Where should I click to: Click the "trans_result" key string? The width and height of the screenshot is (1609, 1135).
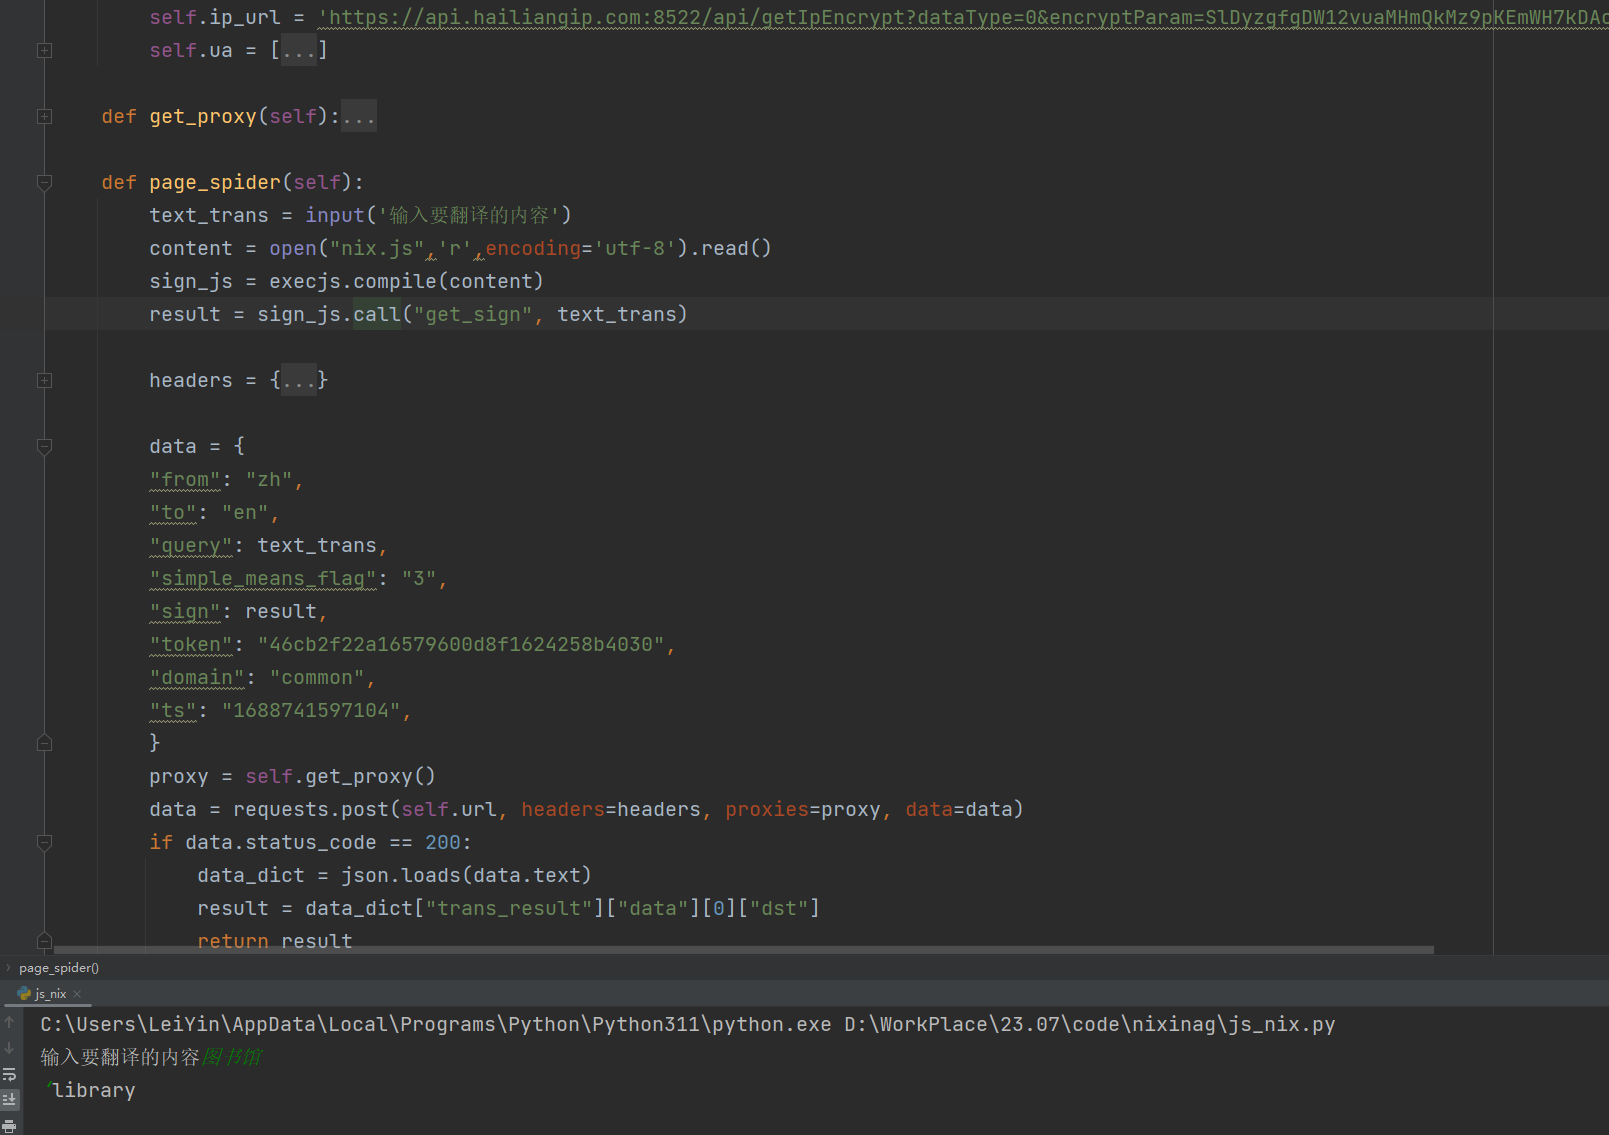tap(509, 908)
